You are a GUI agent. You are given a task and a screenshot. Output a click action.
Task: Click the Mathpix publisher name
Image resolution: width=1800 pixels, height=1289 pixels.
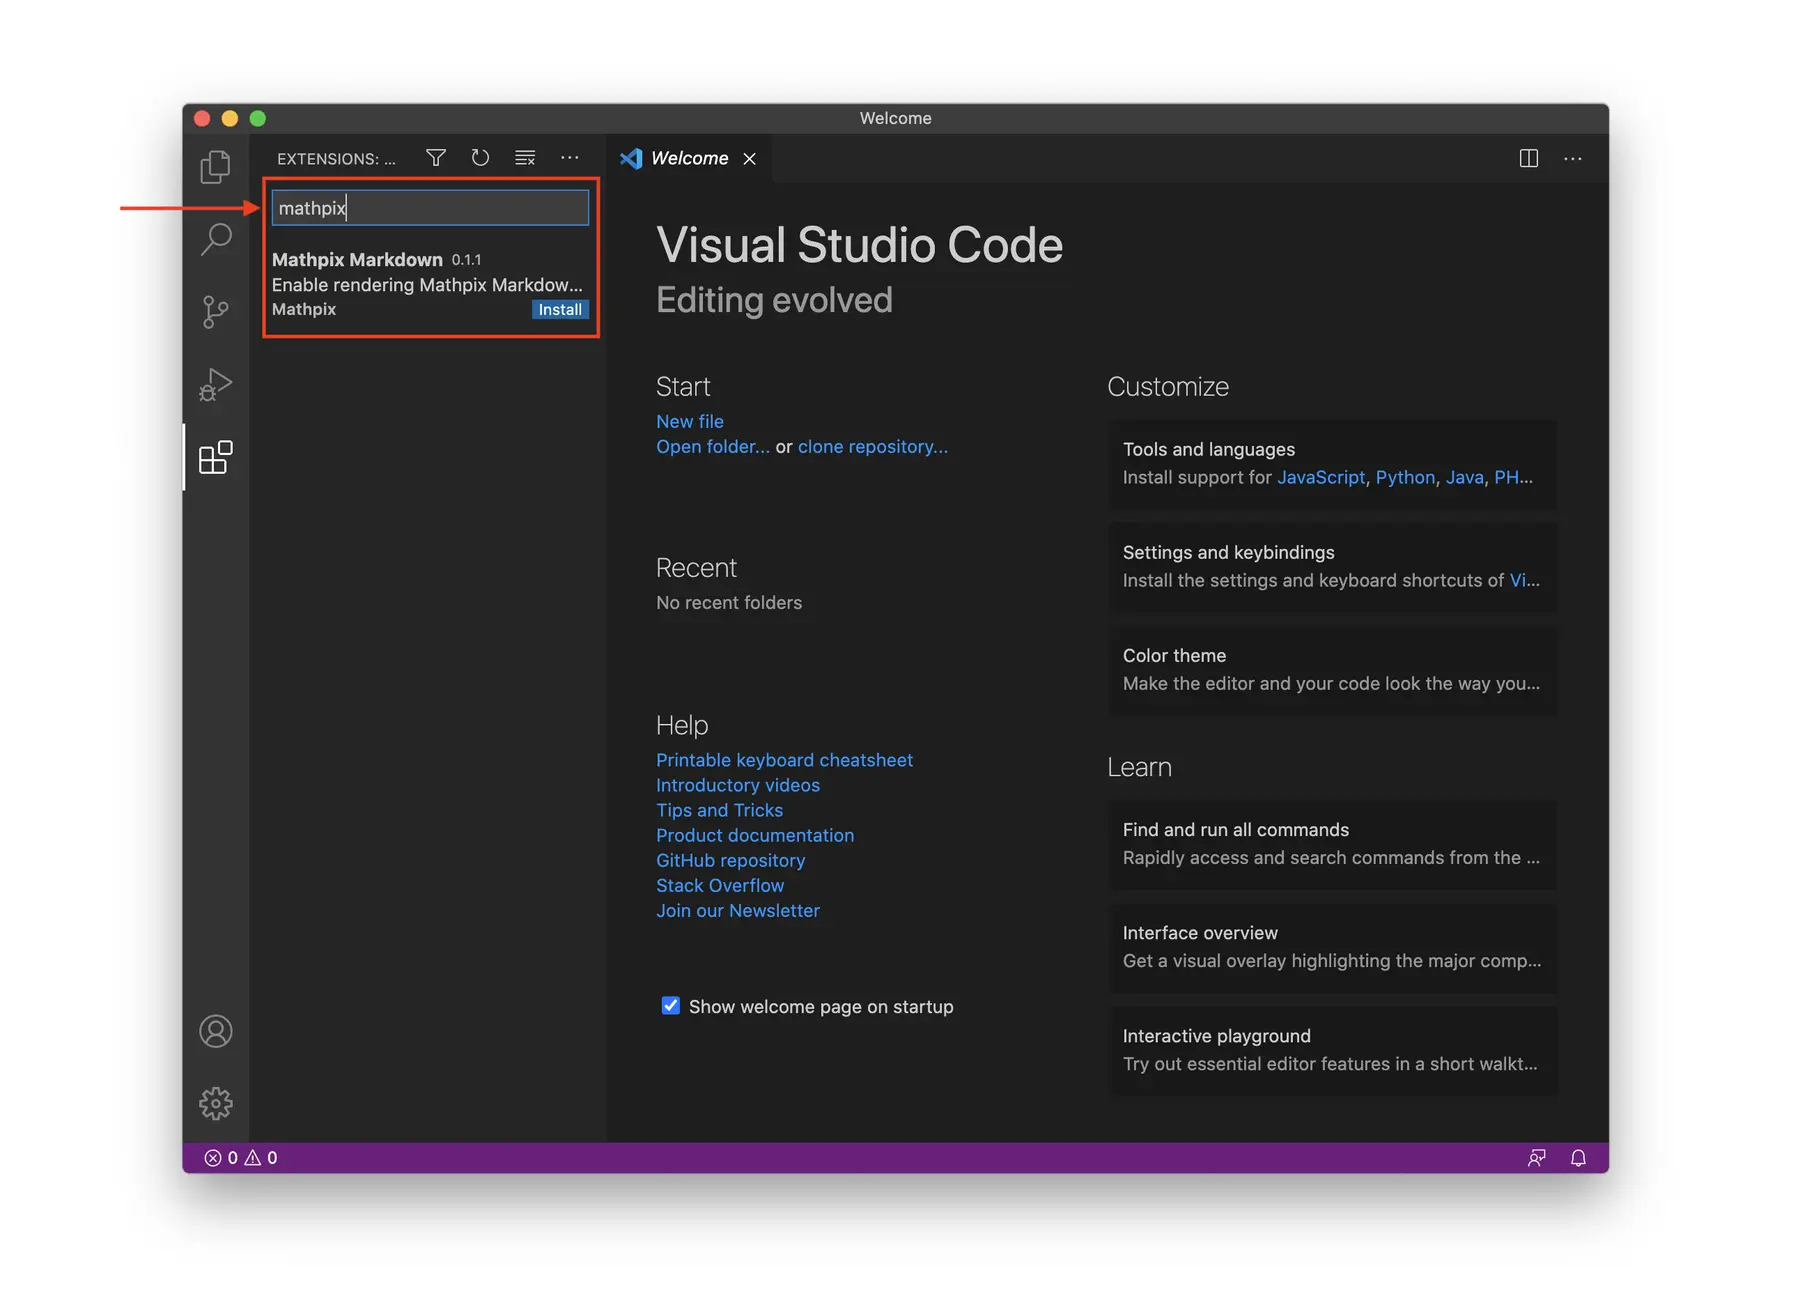pyautogui.click(x=304, y=309)
